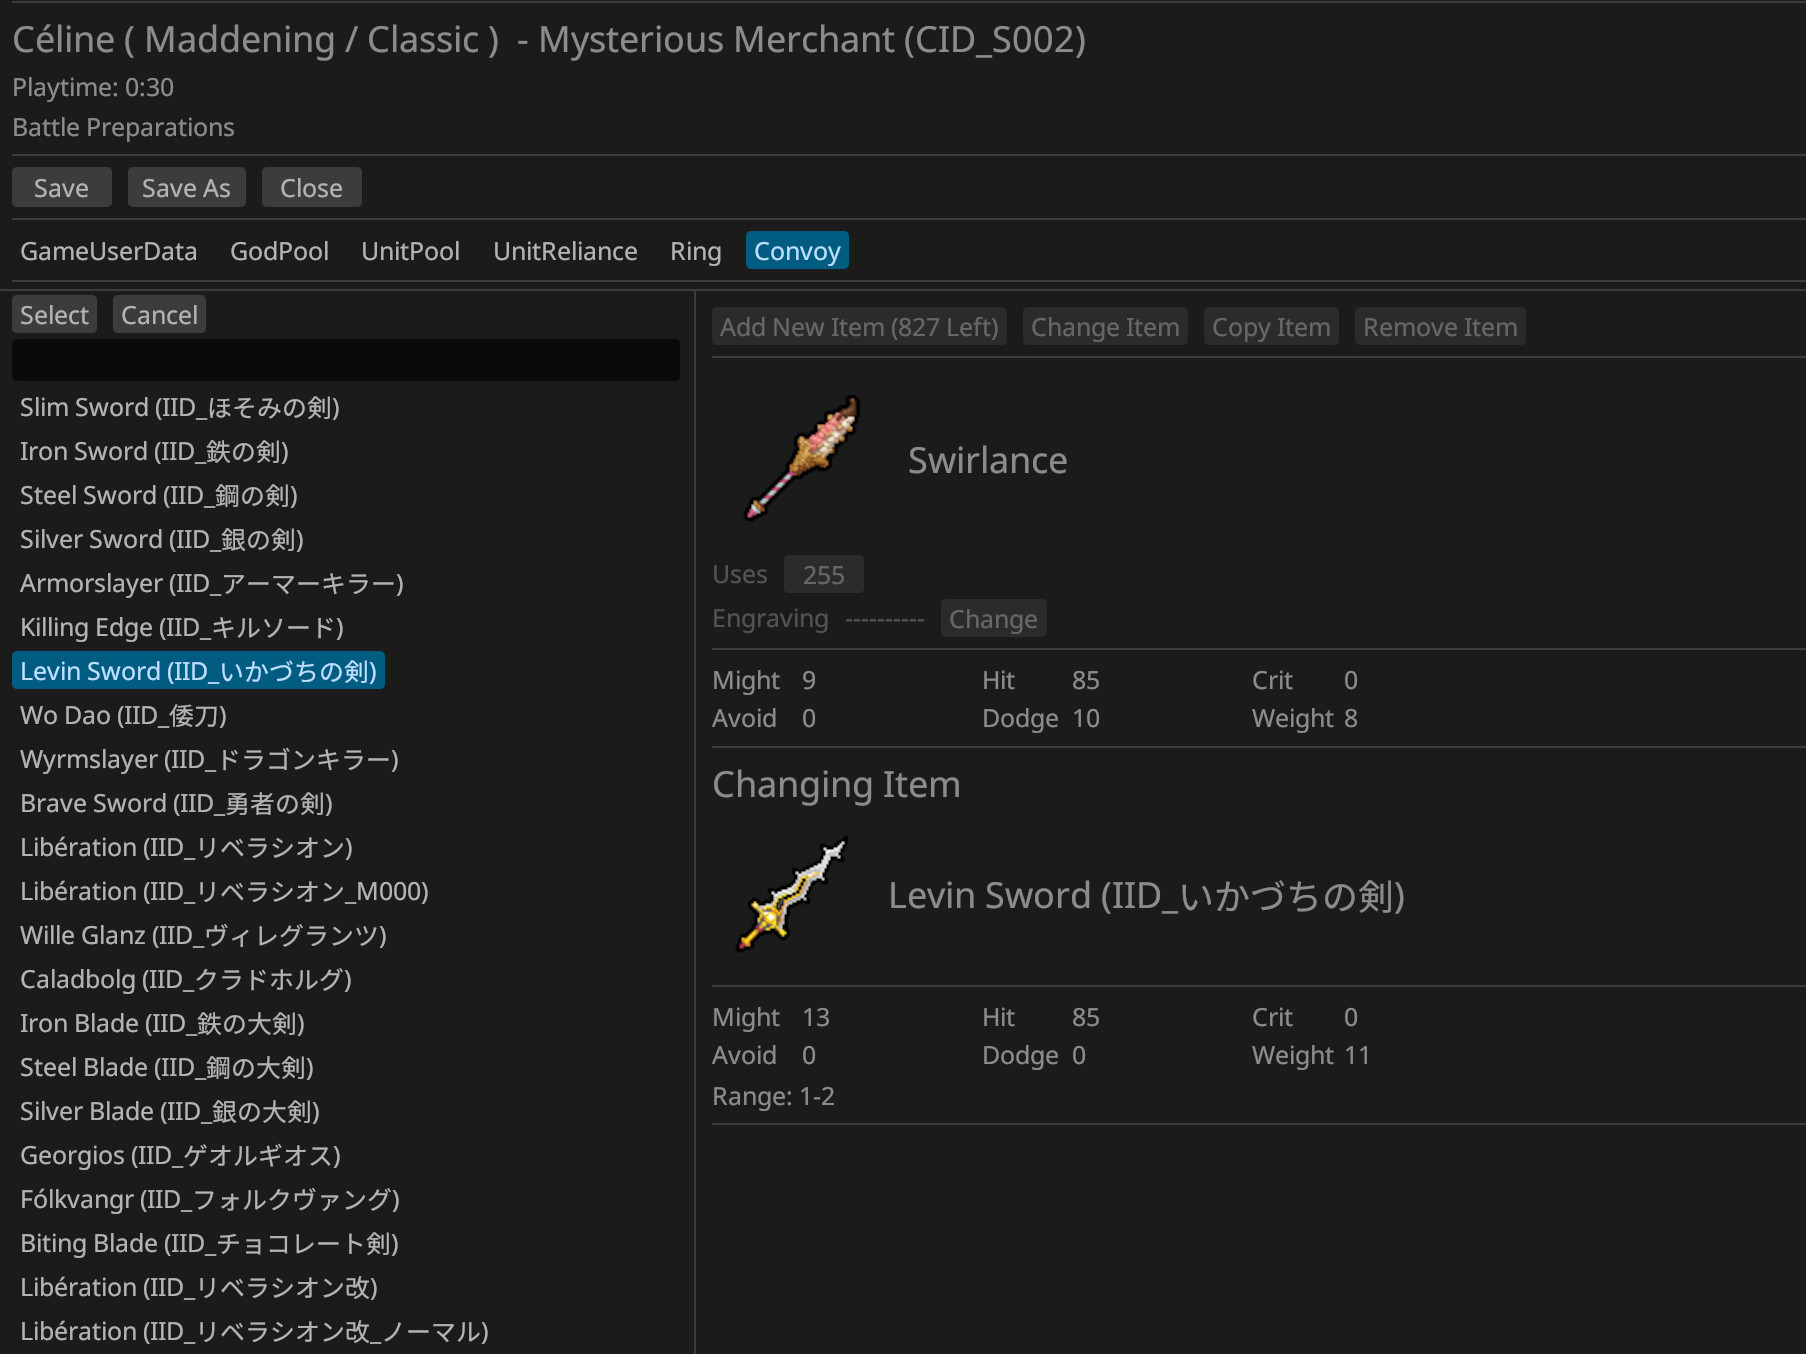This screenshot has height=1354, width=1806.
Task: Change the weapon Engraving
Action: [x=992, y=618]
